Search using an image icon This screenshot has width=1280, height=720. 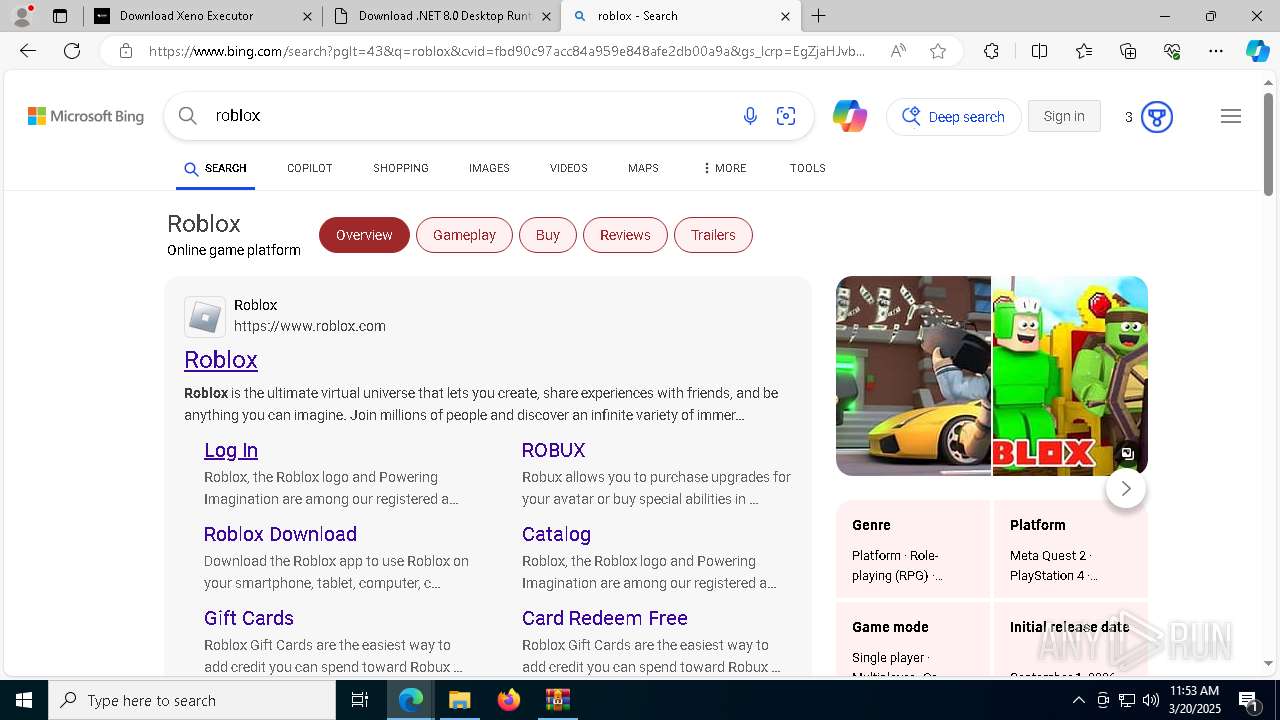point(786,116)
